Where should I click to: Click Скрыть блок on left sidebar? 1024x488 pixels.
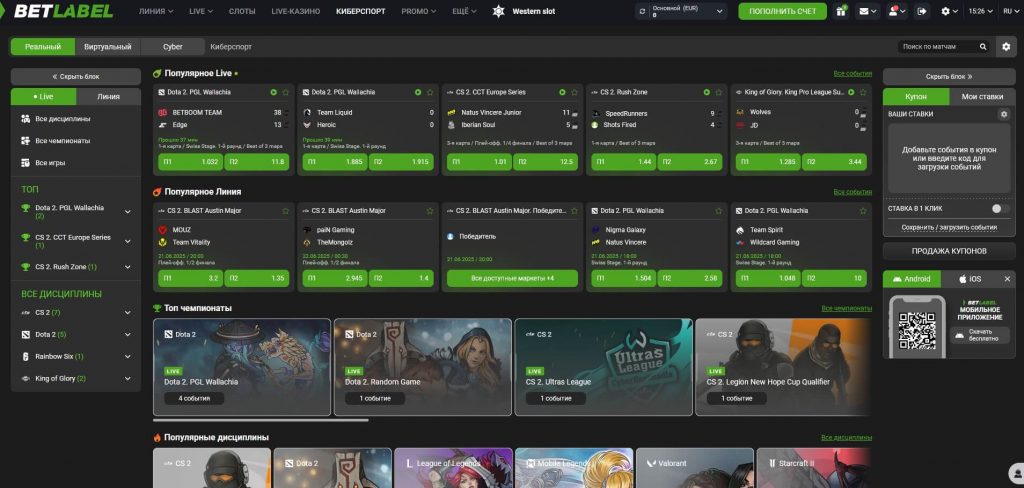pyautogui.click(x=76, y=76)
